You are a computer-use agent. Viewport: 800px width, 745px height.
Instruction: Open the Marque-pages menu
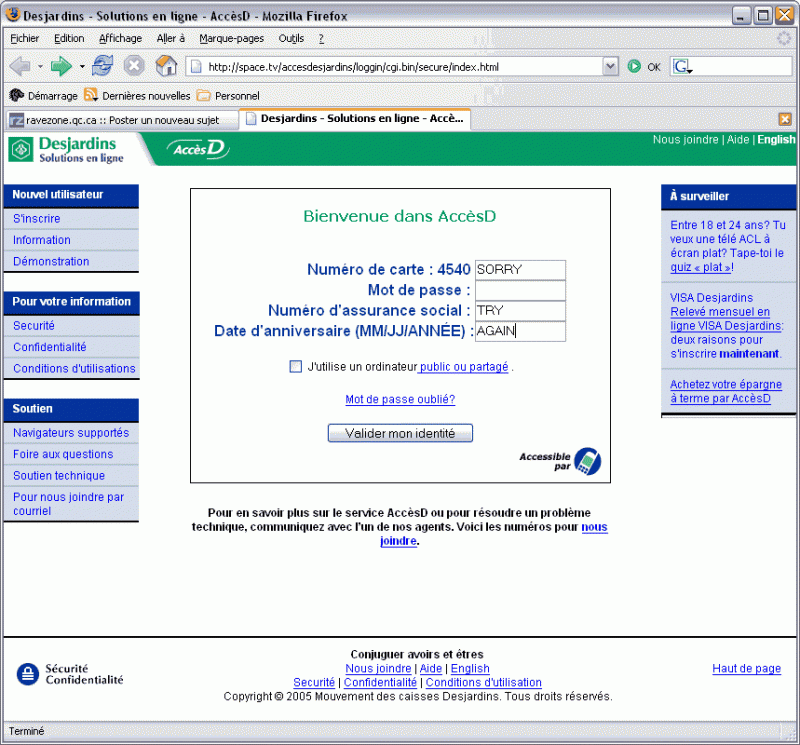coord(232,38)
